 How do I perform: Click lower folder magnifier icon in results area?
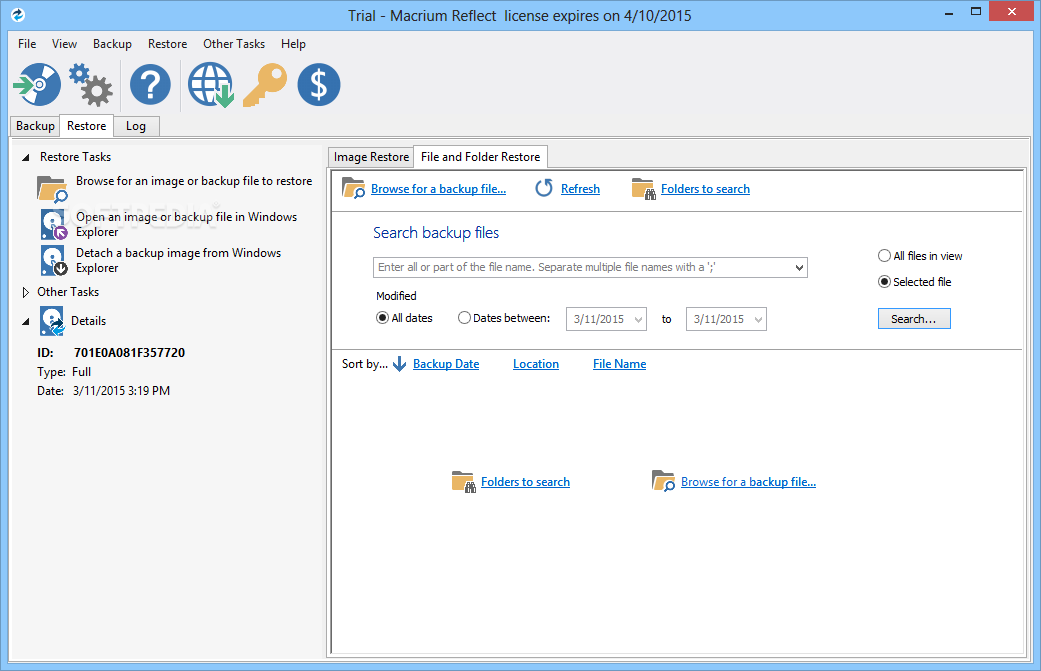(663, 481)
